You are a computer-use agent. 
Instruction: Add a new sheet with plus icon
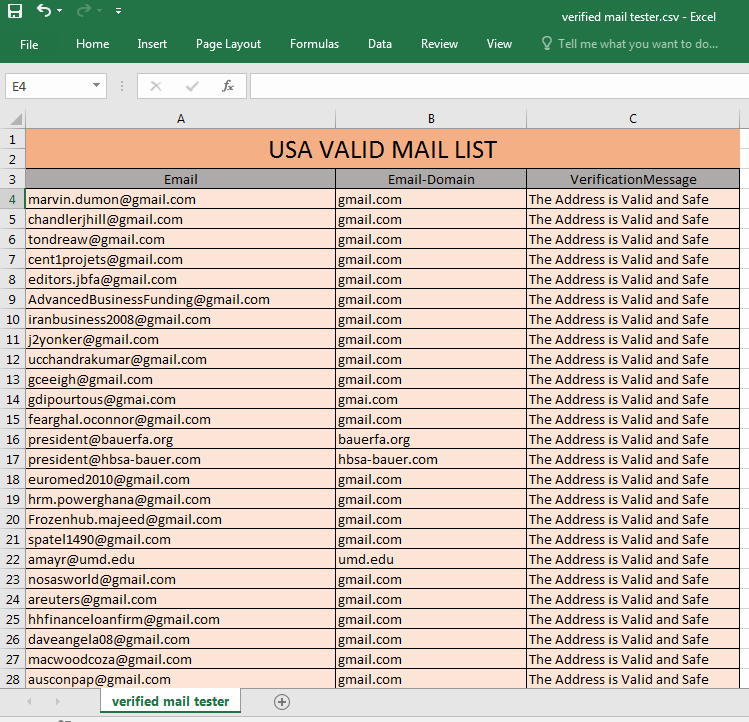click(282, 702)
